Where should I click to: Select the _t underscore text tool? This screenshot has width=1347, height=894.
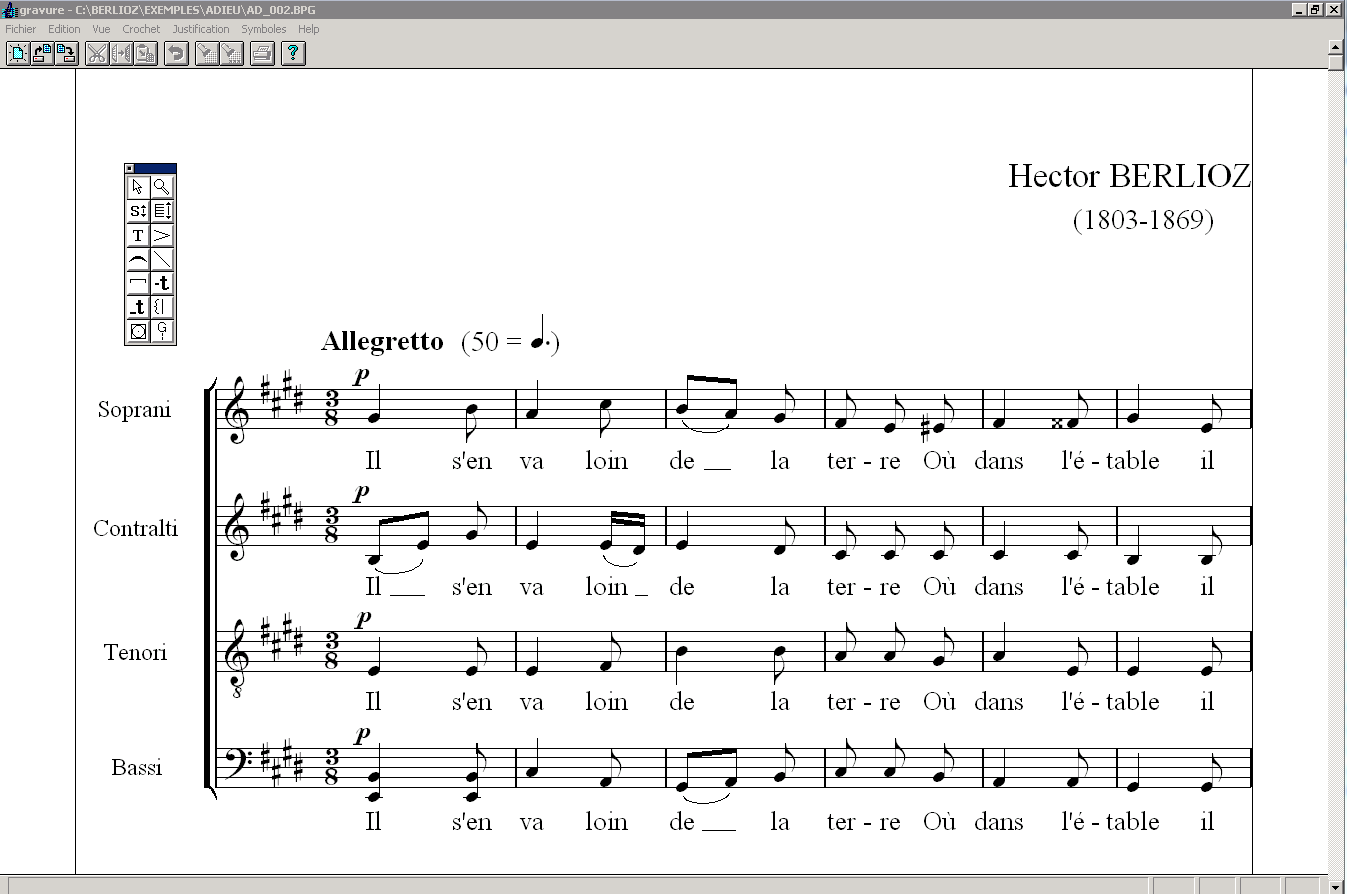click(x=138, y=307)
